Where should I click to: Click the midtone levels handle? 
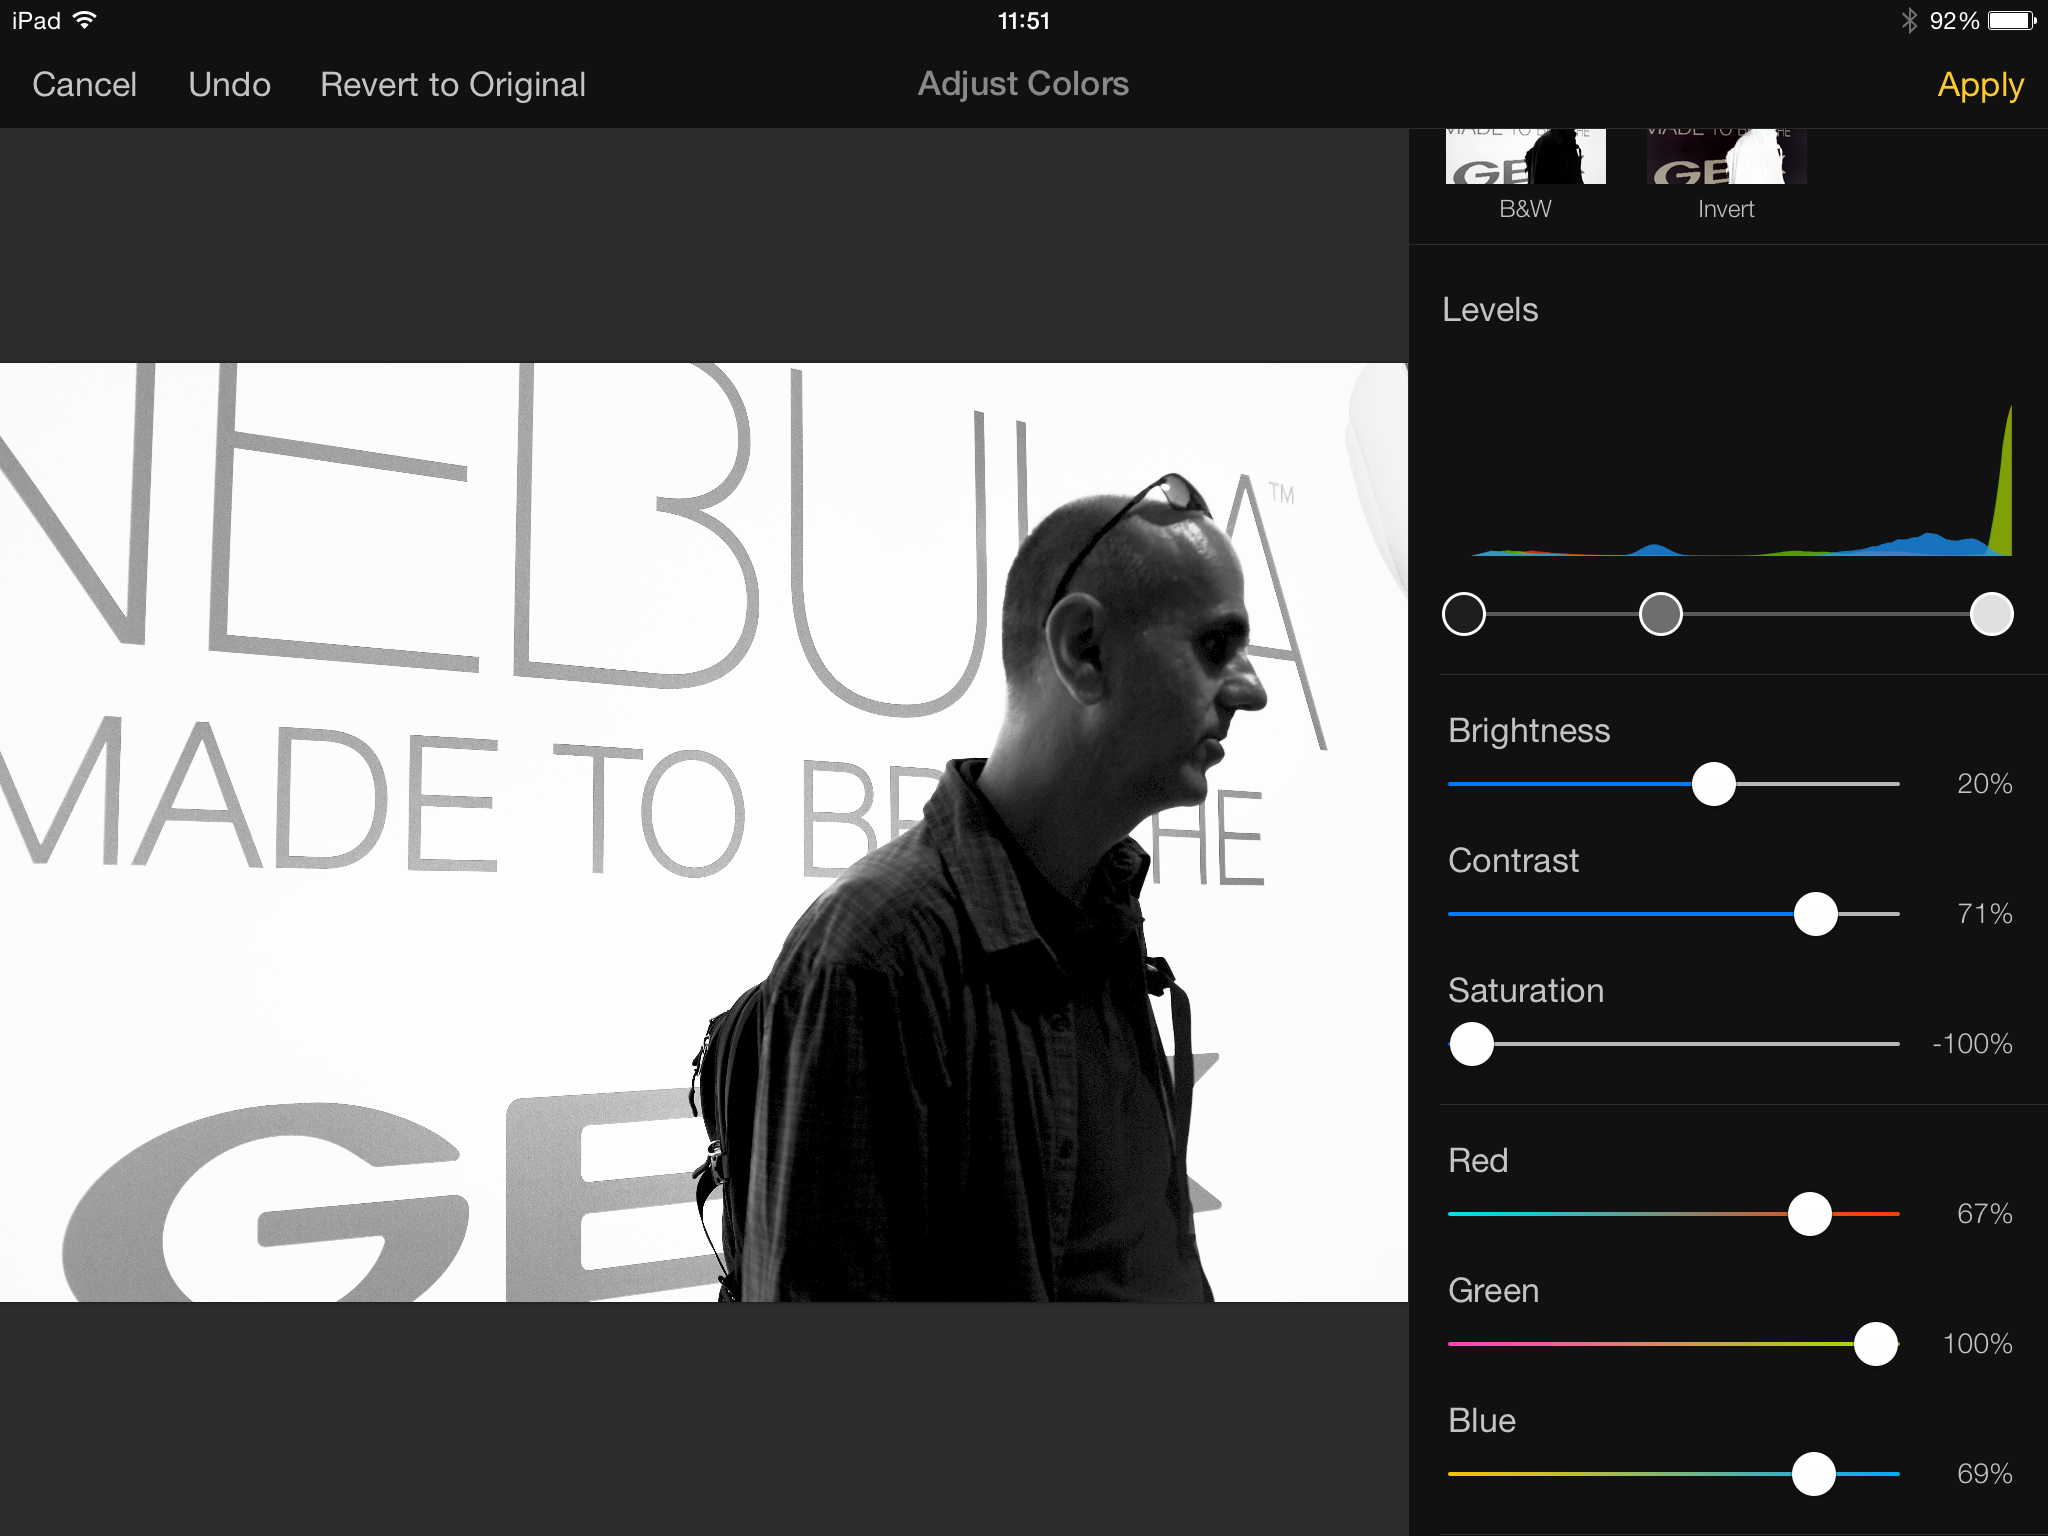pos(1661,614)
